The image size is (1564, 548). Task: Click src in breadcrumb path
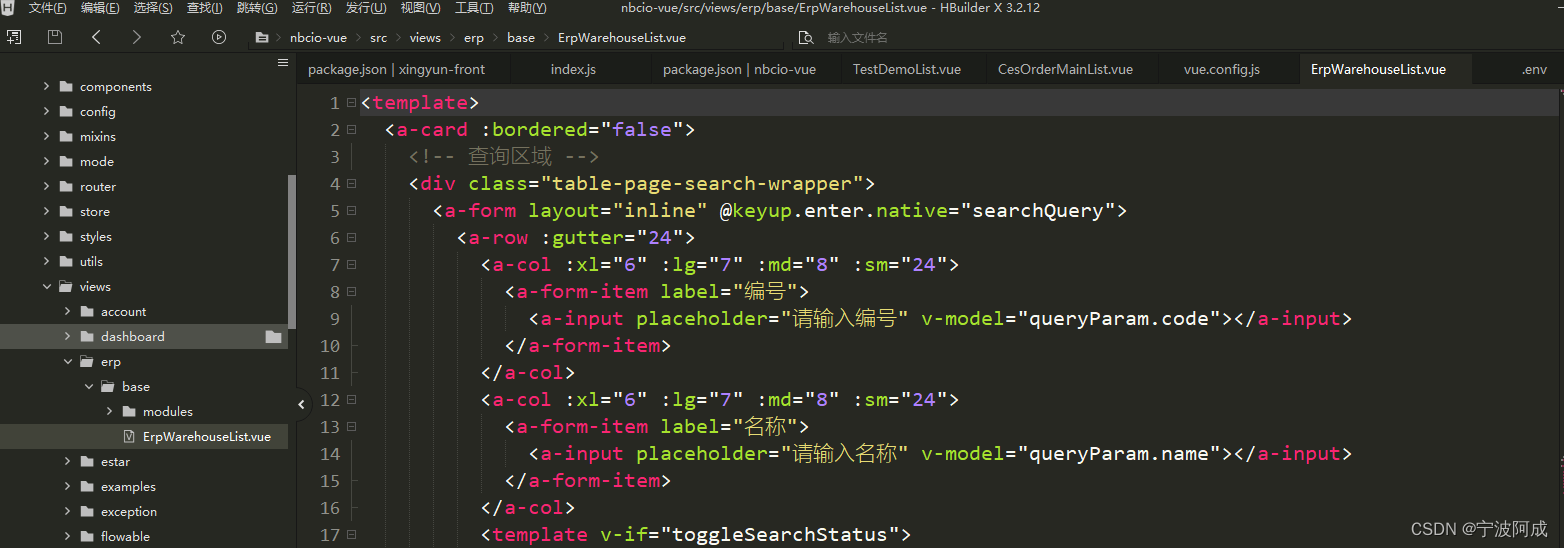click(378, 38)
